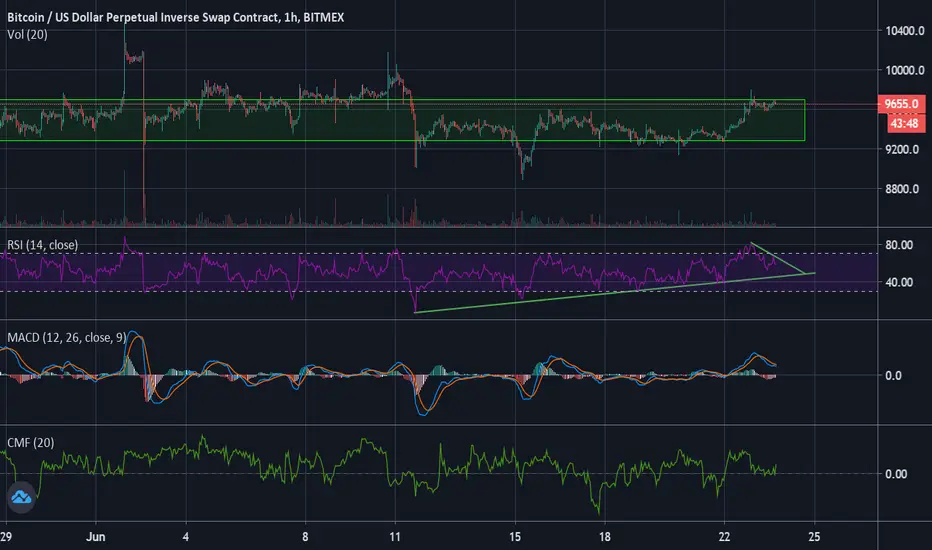The height and width of the screenshot is (550, 932).
Task: Click the RSI 80.00 axis value
Action: pos(899,245)
